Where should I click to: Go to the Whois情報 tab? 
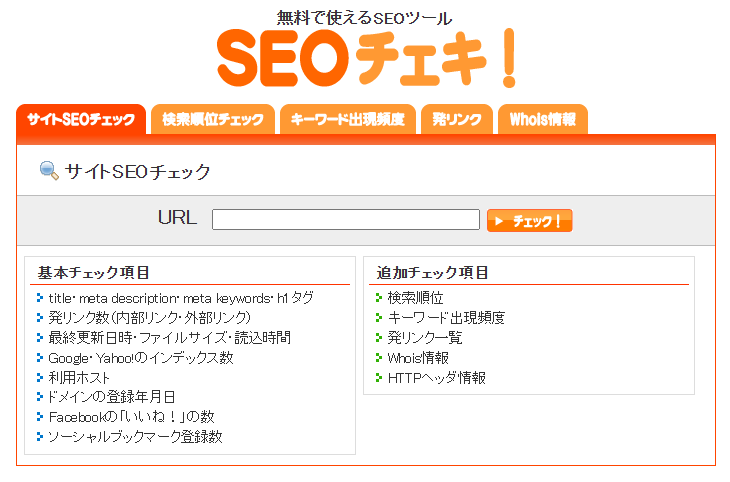[x=542, y=120]
